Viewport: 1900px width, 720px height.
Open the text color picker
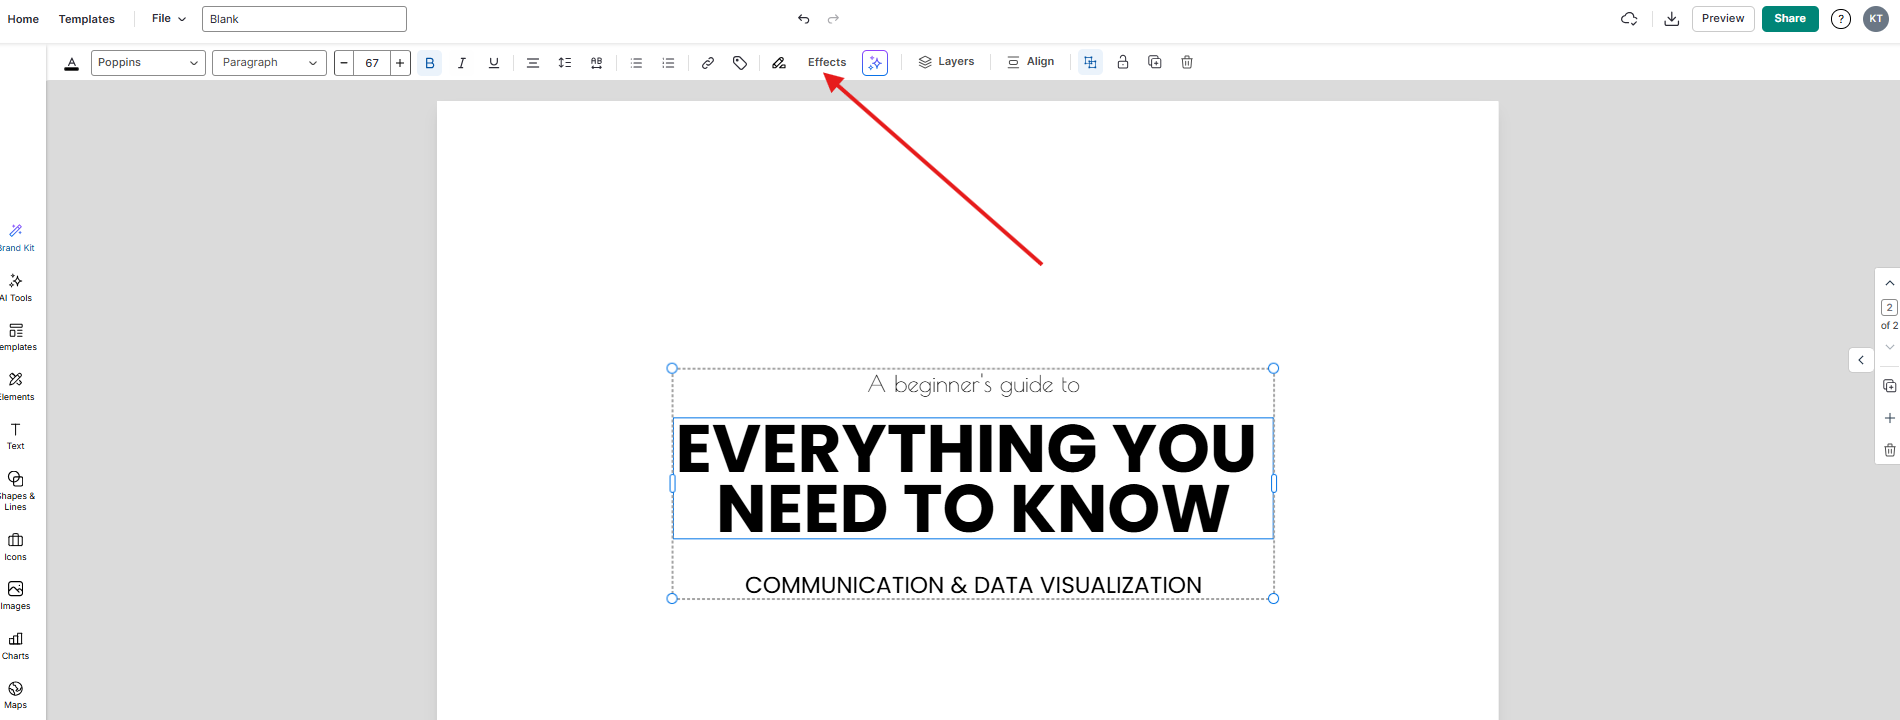click(71, 63)
